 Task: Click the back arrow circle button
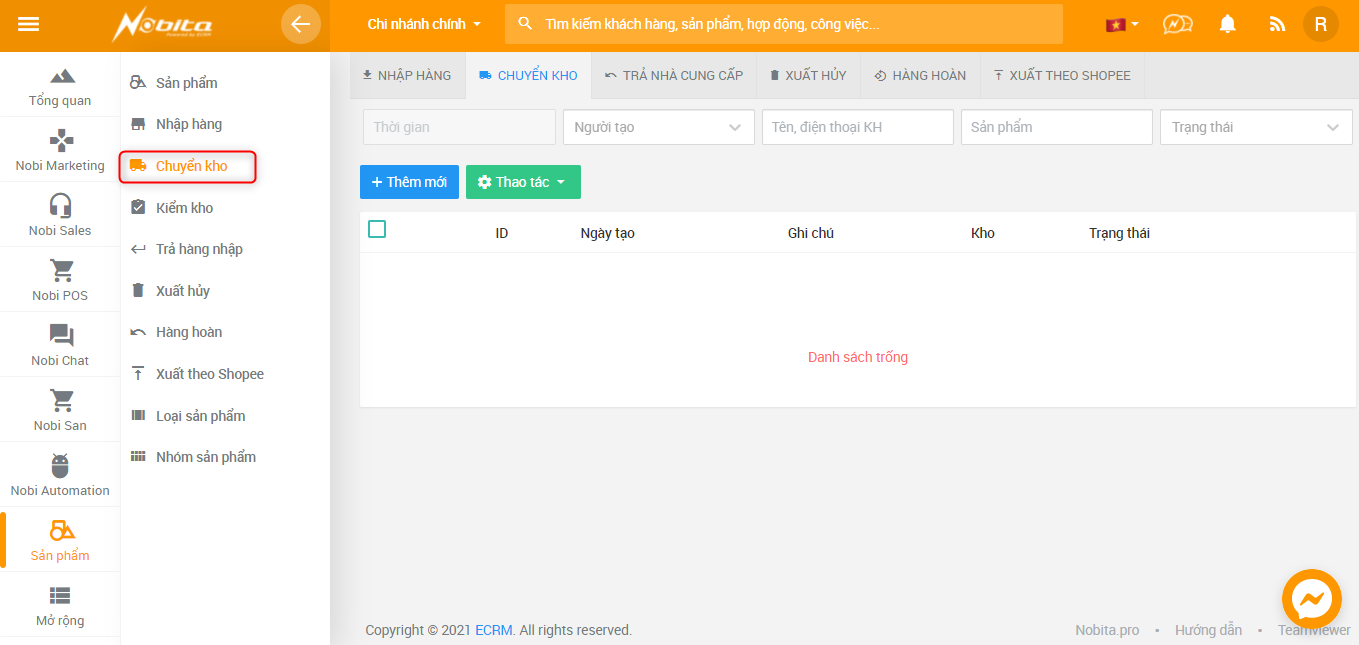(301, 24)
